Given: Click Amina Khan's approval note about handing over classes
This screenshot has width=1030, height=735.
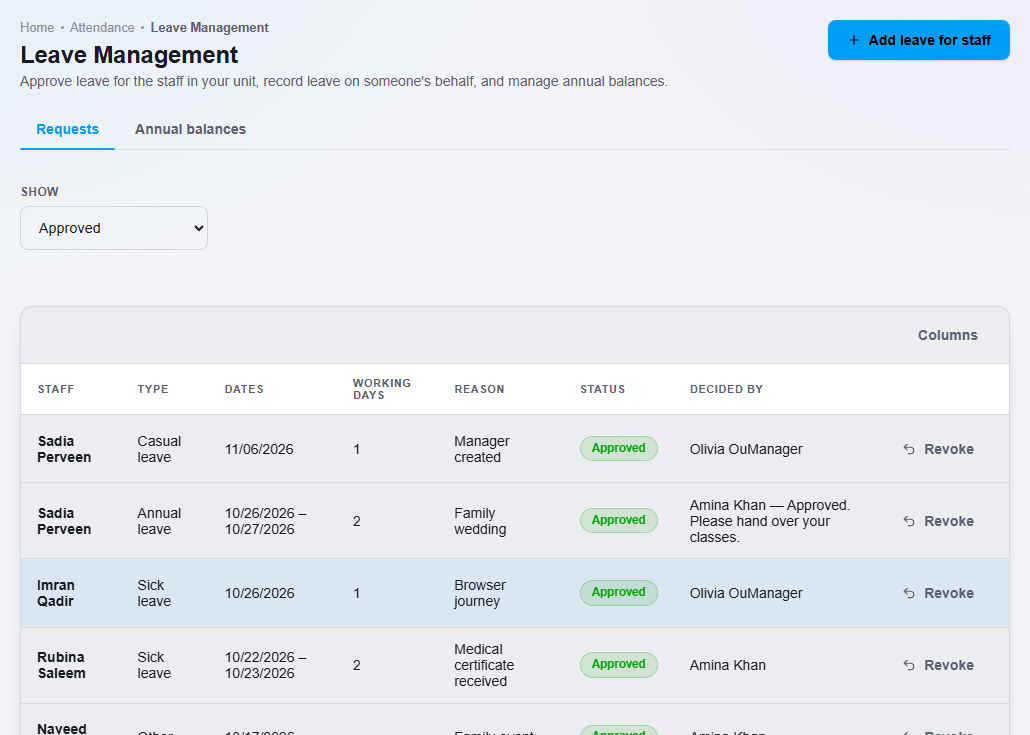Looking at the screenshot, I should click(x=770, y=521).
